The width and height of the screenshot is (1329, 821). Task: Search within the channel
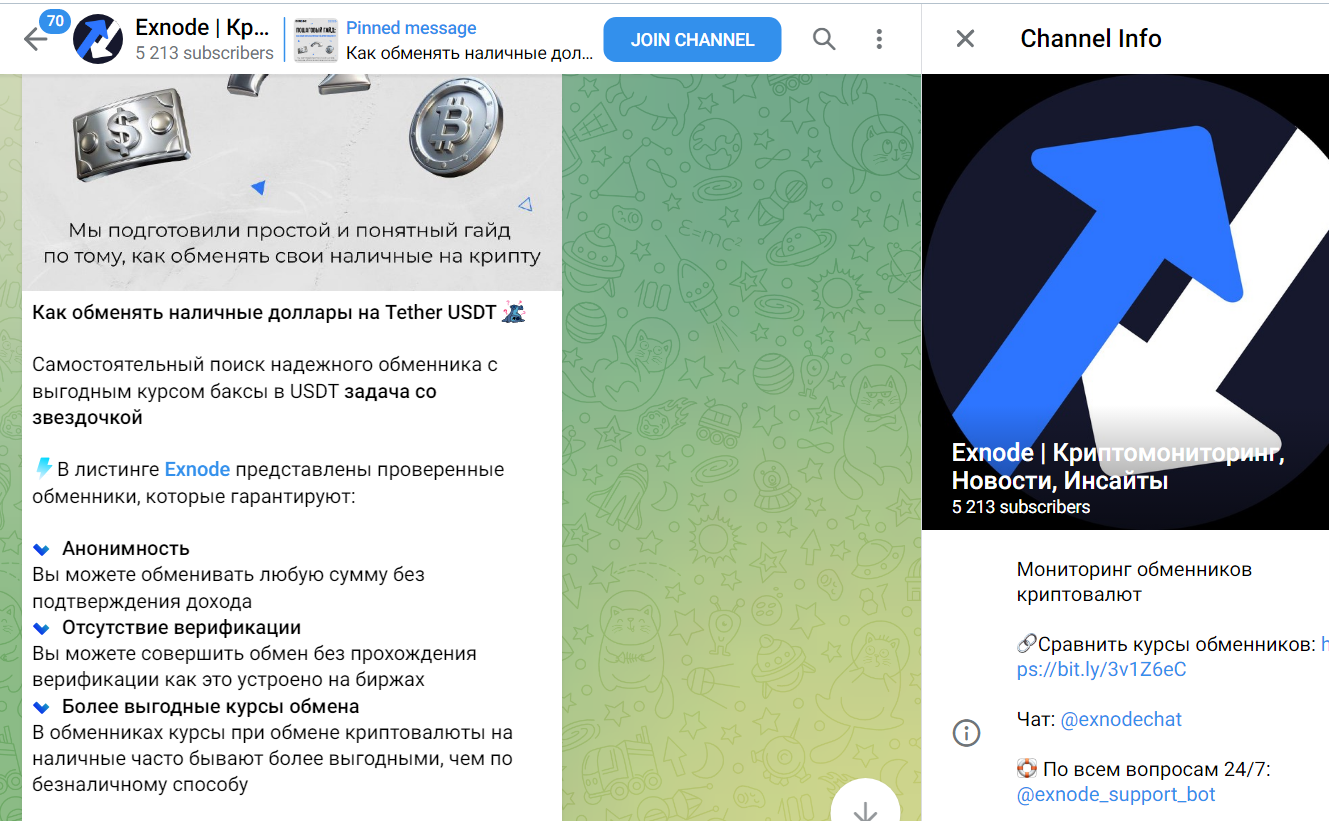click(x=824, y=39)
